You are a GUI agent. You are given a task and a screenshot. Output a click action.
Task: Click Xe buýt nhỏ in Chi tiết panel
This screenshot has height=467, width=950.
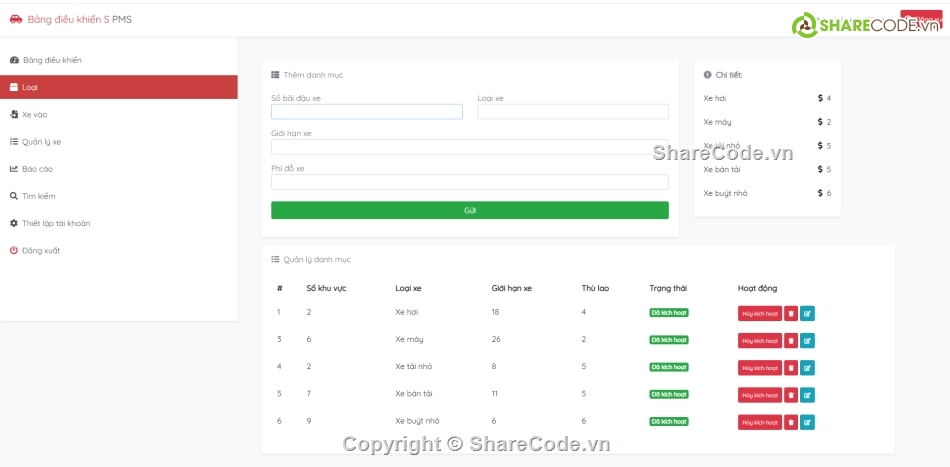[x=725, y=193]
